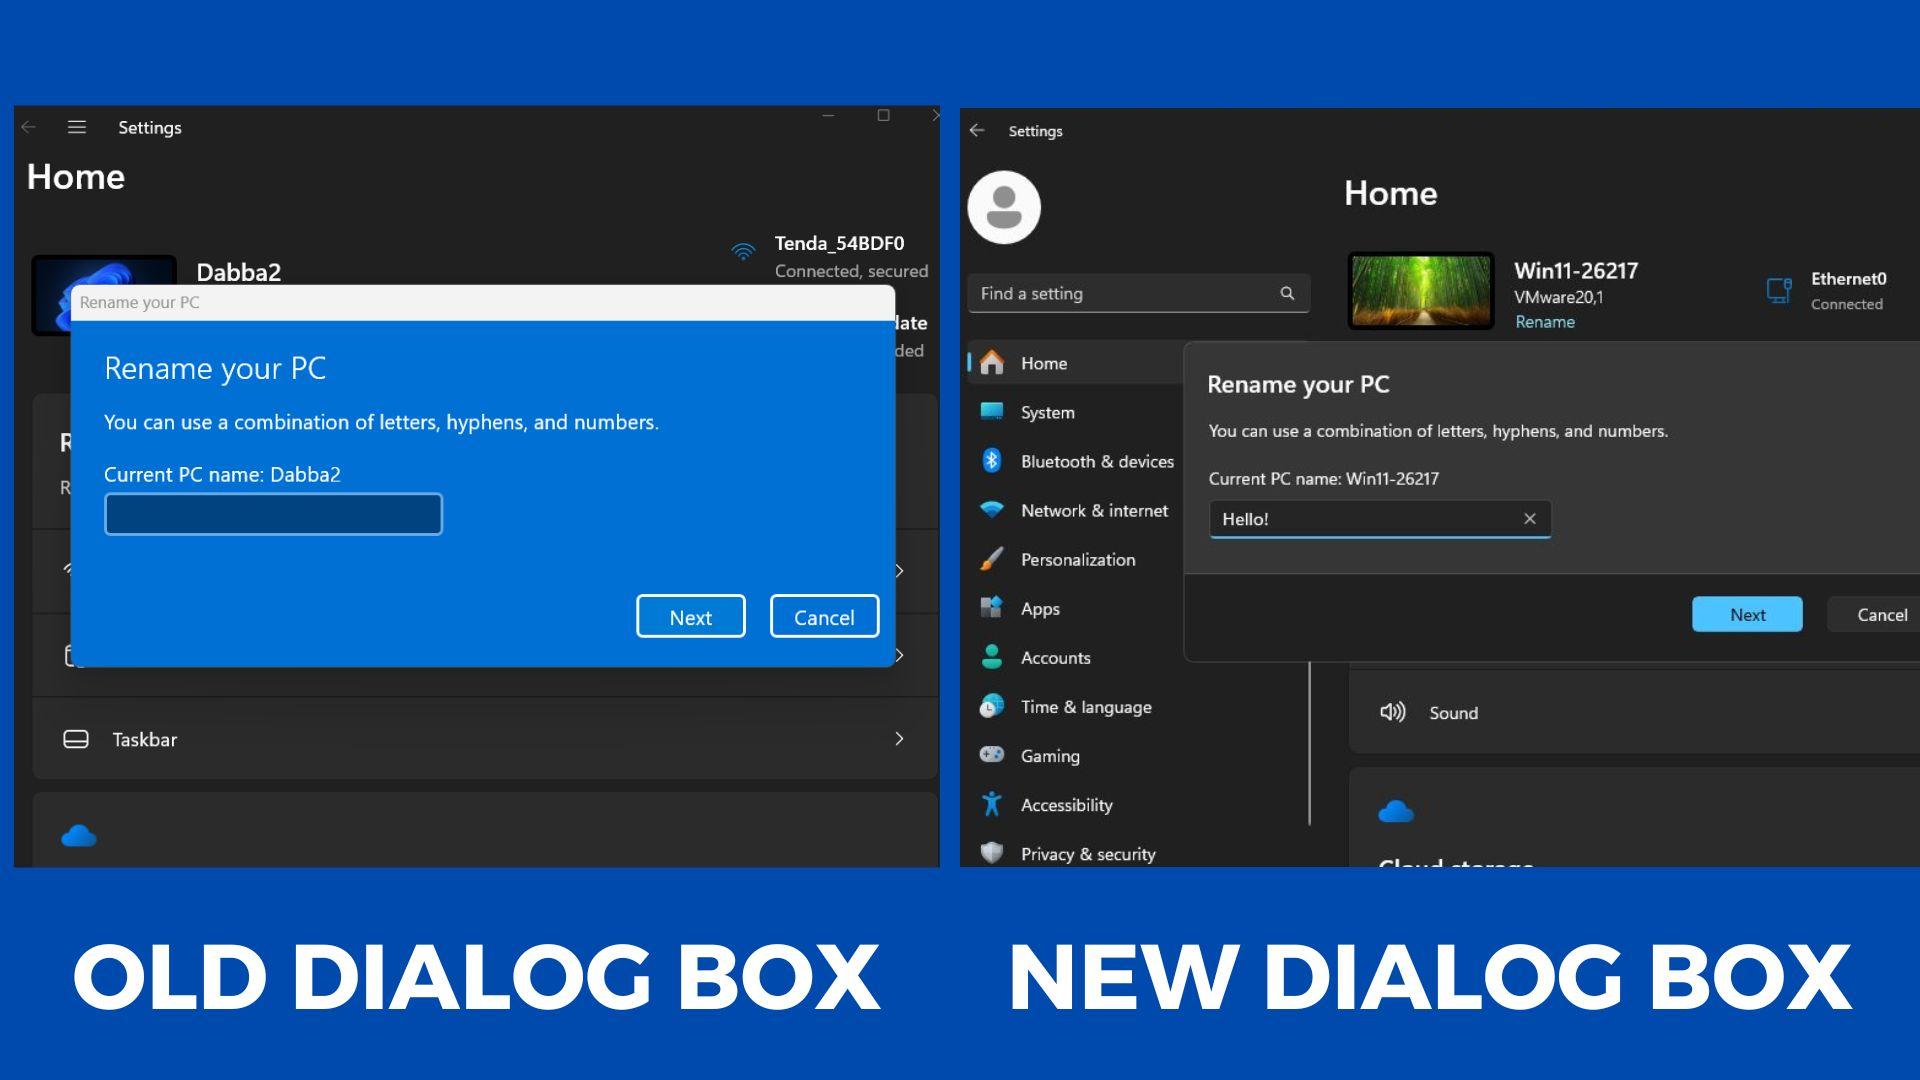Open the Personalization settings category
This screenshot has height=1080, width=1920.
(1077, 559)
